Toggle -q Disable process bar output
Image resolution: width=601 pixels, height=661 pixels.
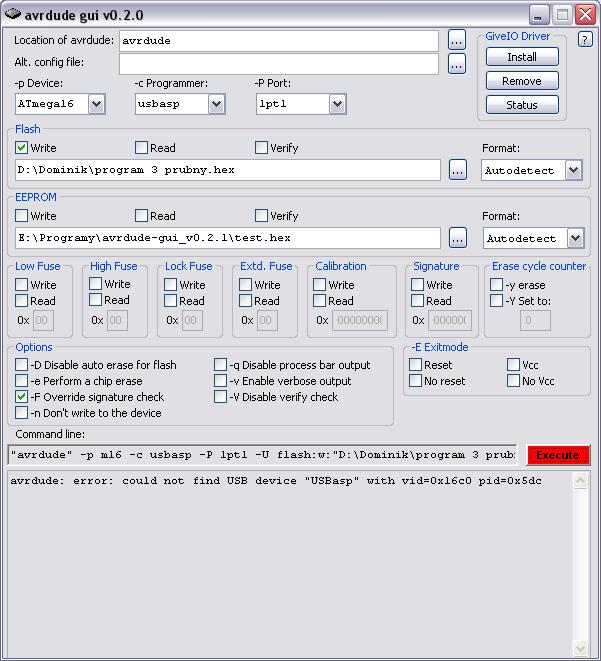click(x=220, y=365)
